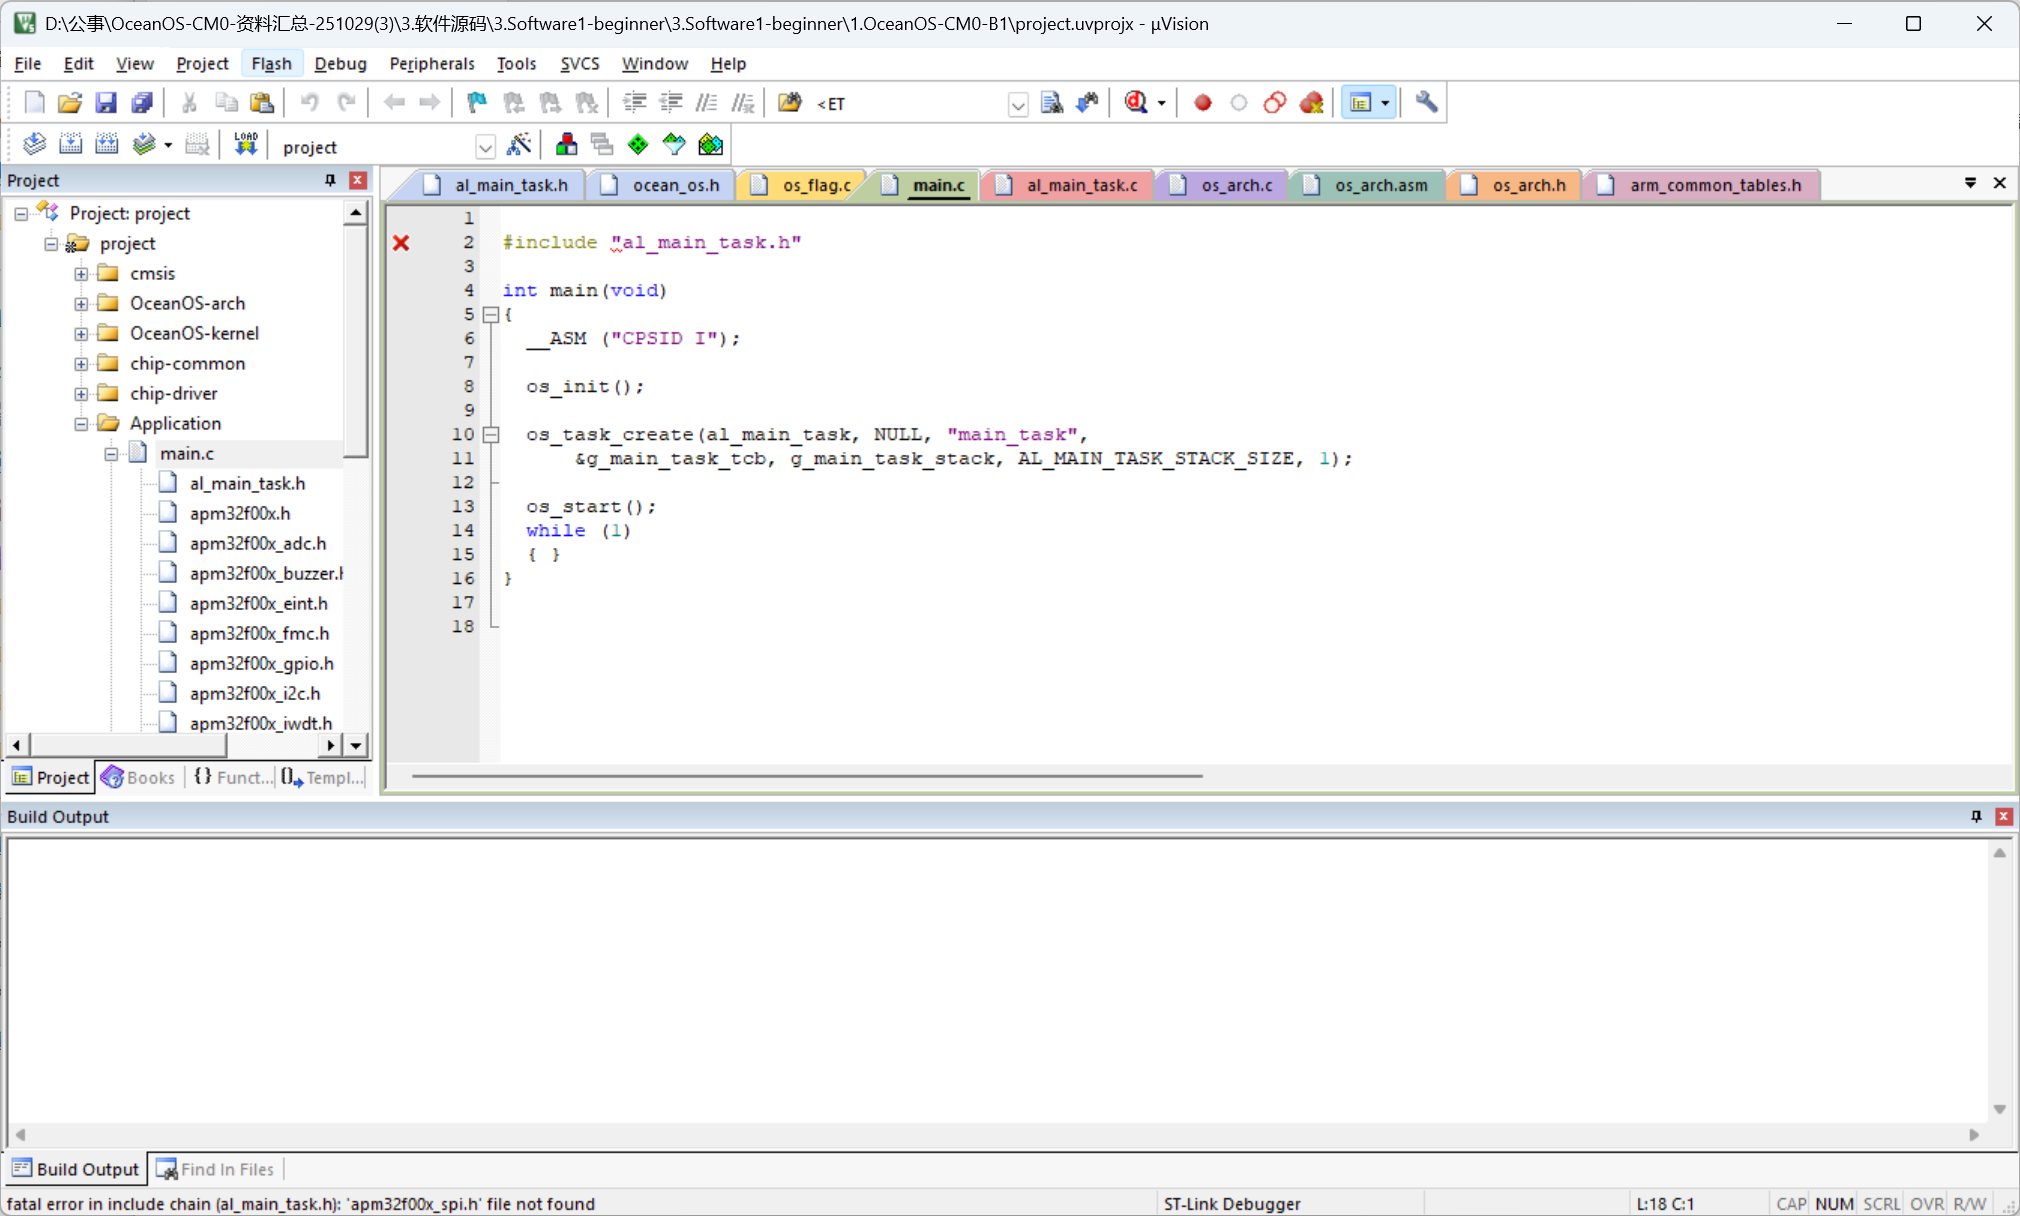Open Options for Target wand icon
The width and height of the screenshot is (2020, 1216).
[x=519, y=145]
